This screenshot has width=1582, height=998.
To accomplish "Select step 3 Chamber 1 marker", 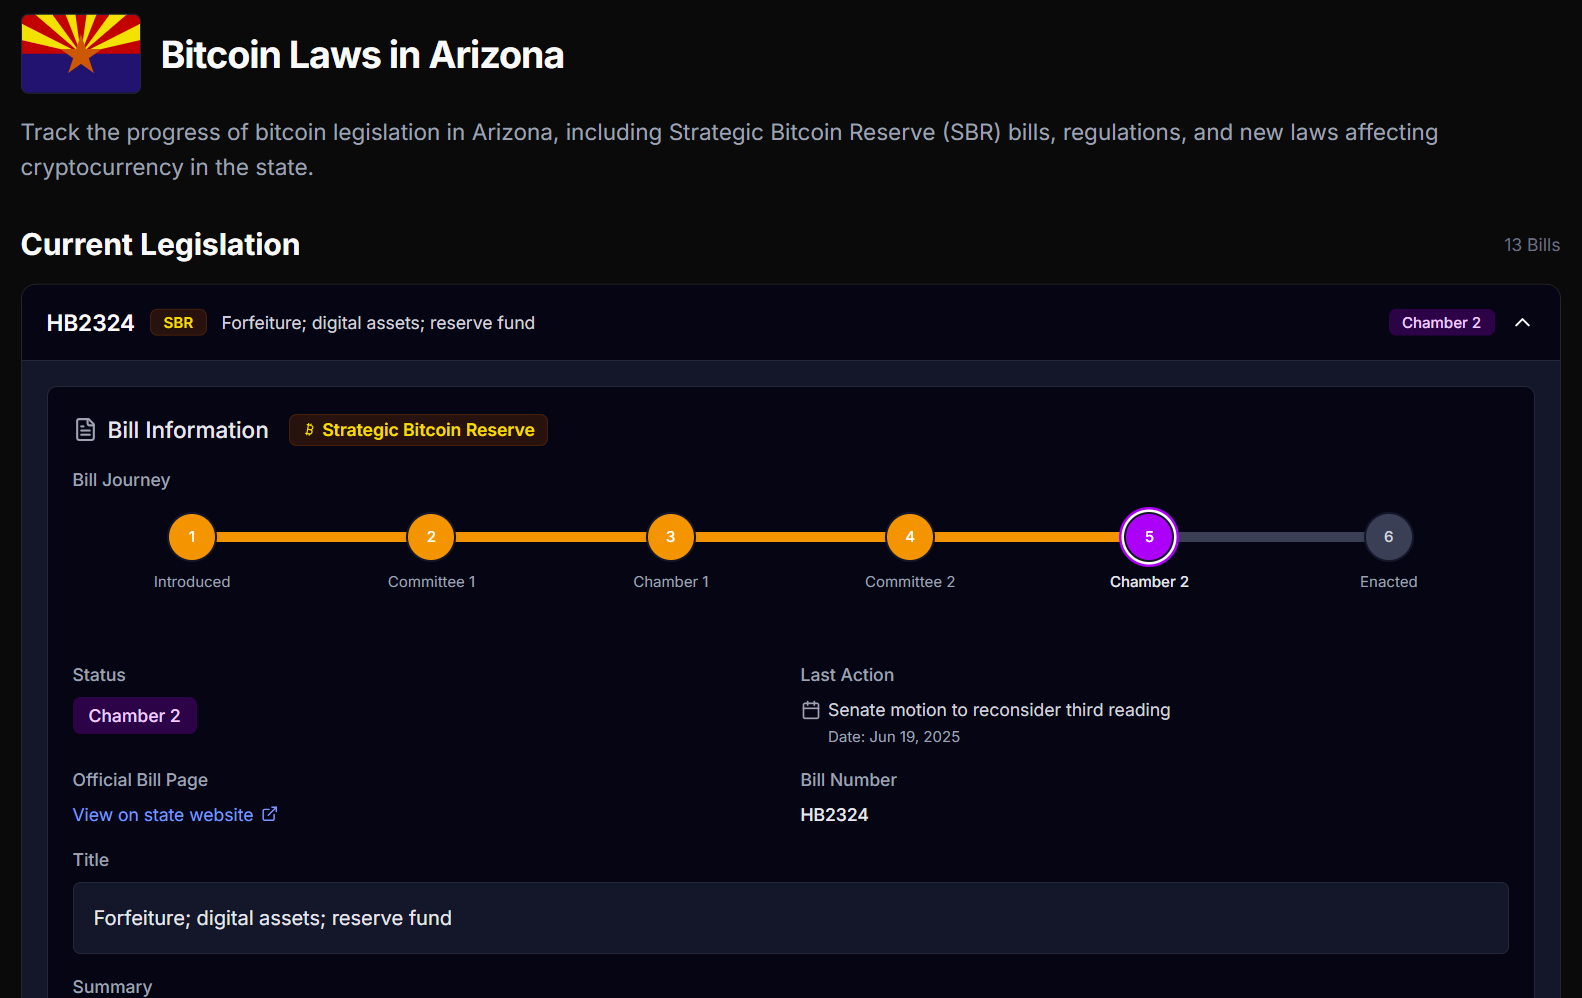I will [670, 537].
